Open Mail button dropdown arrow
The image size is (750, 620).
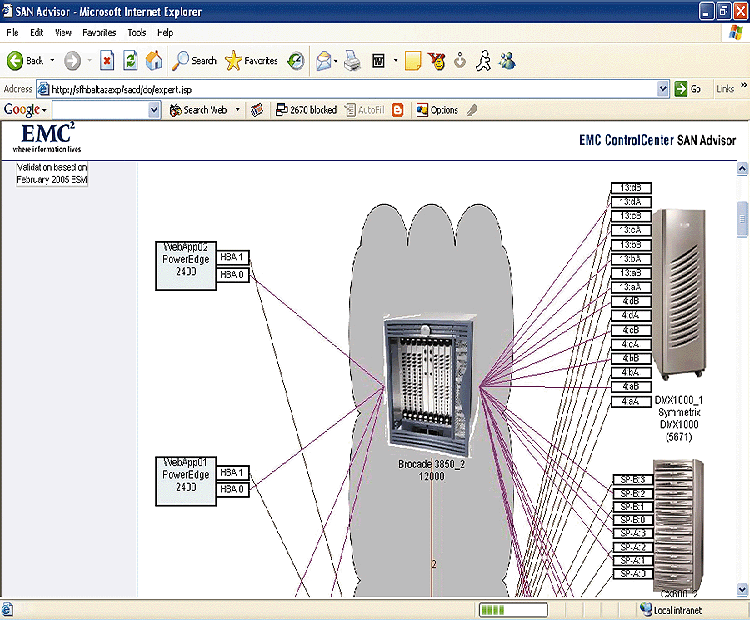tap(335, 61)
